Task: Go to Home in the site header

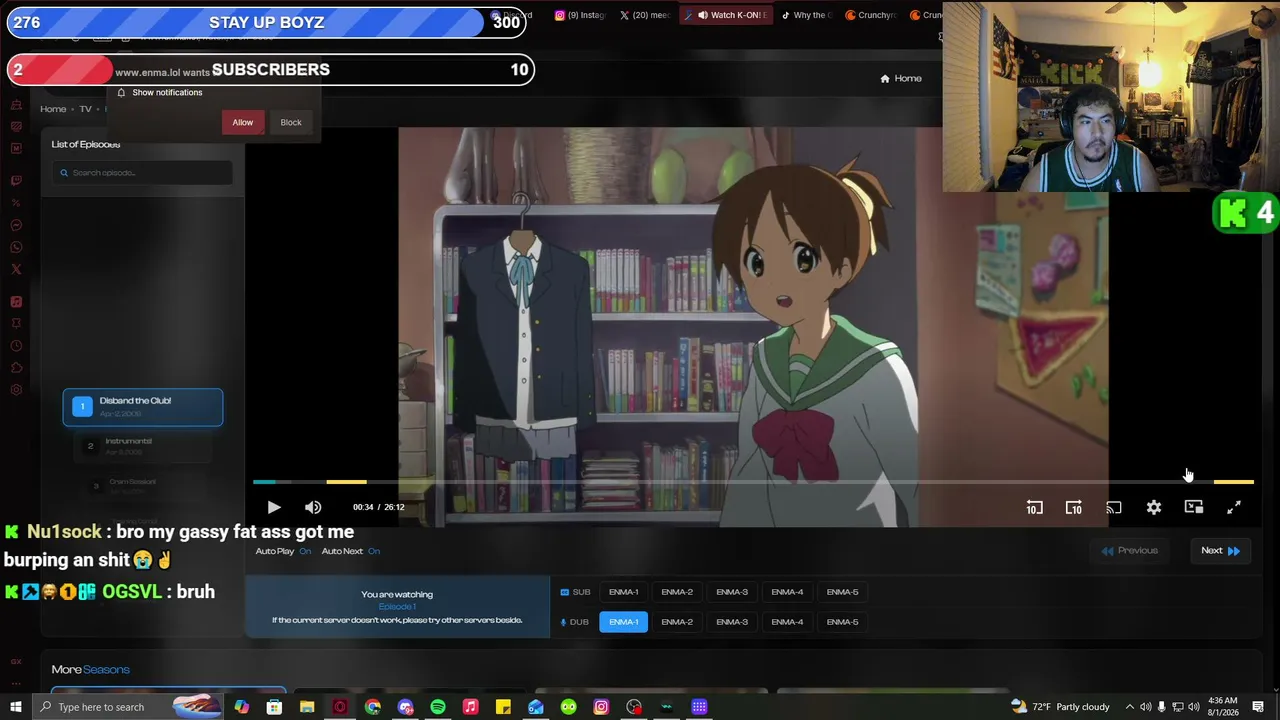Action: click(x=901, y=78)
